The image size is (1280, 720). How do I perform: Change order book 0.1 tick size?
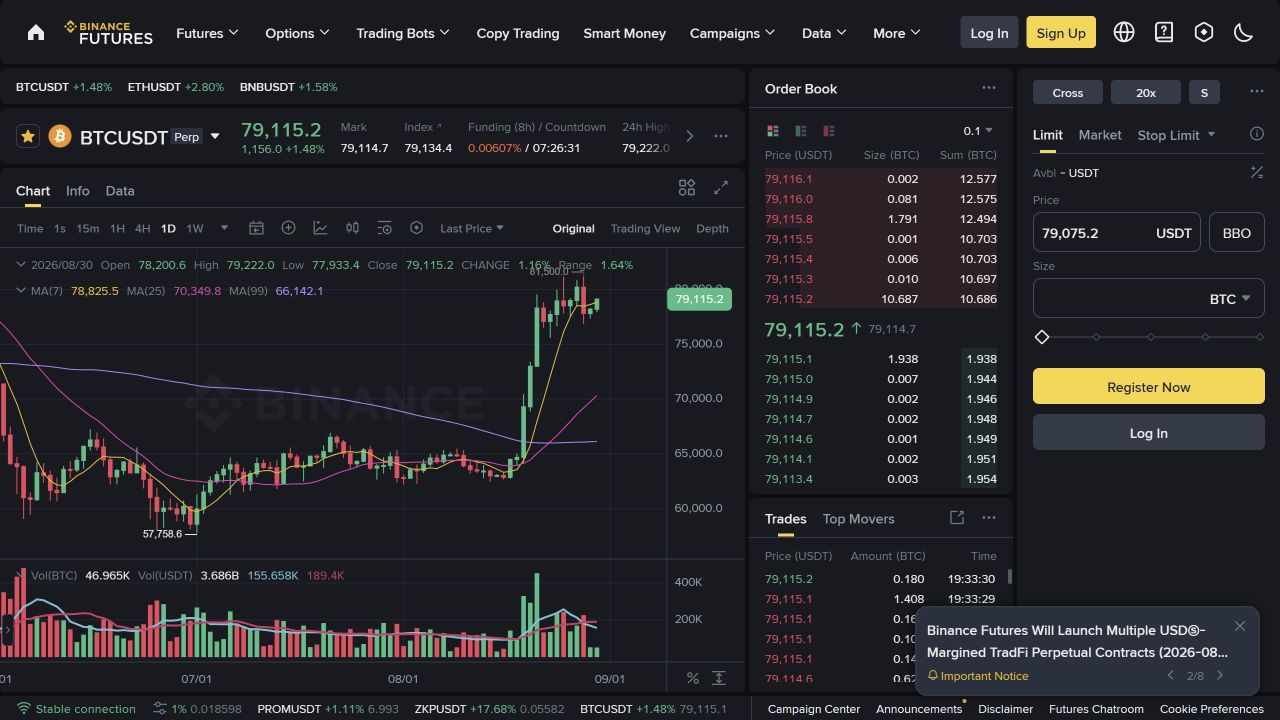tap(978, 131)
